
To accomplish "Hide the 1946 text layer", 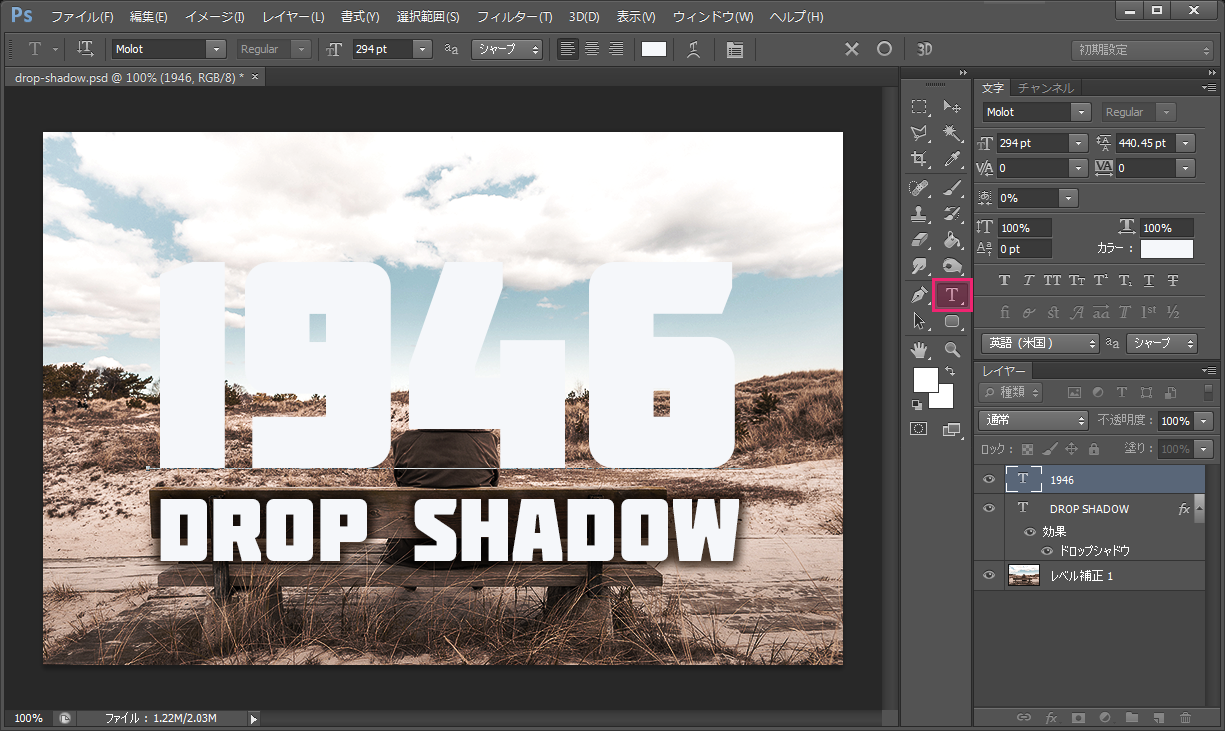I will (x=988, y=479).
